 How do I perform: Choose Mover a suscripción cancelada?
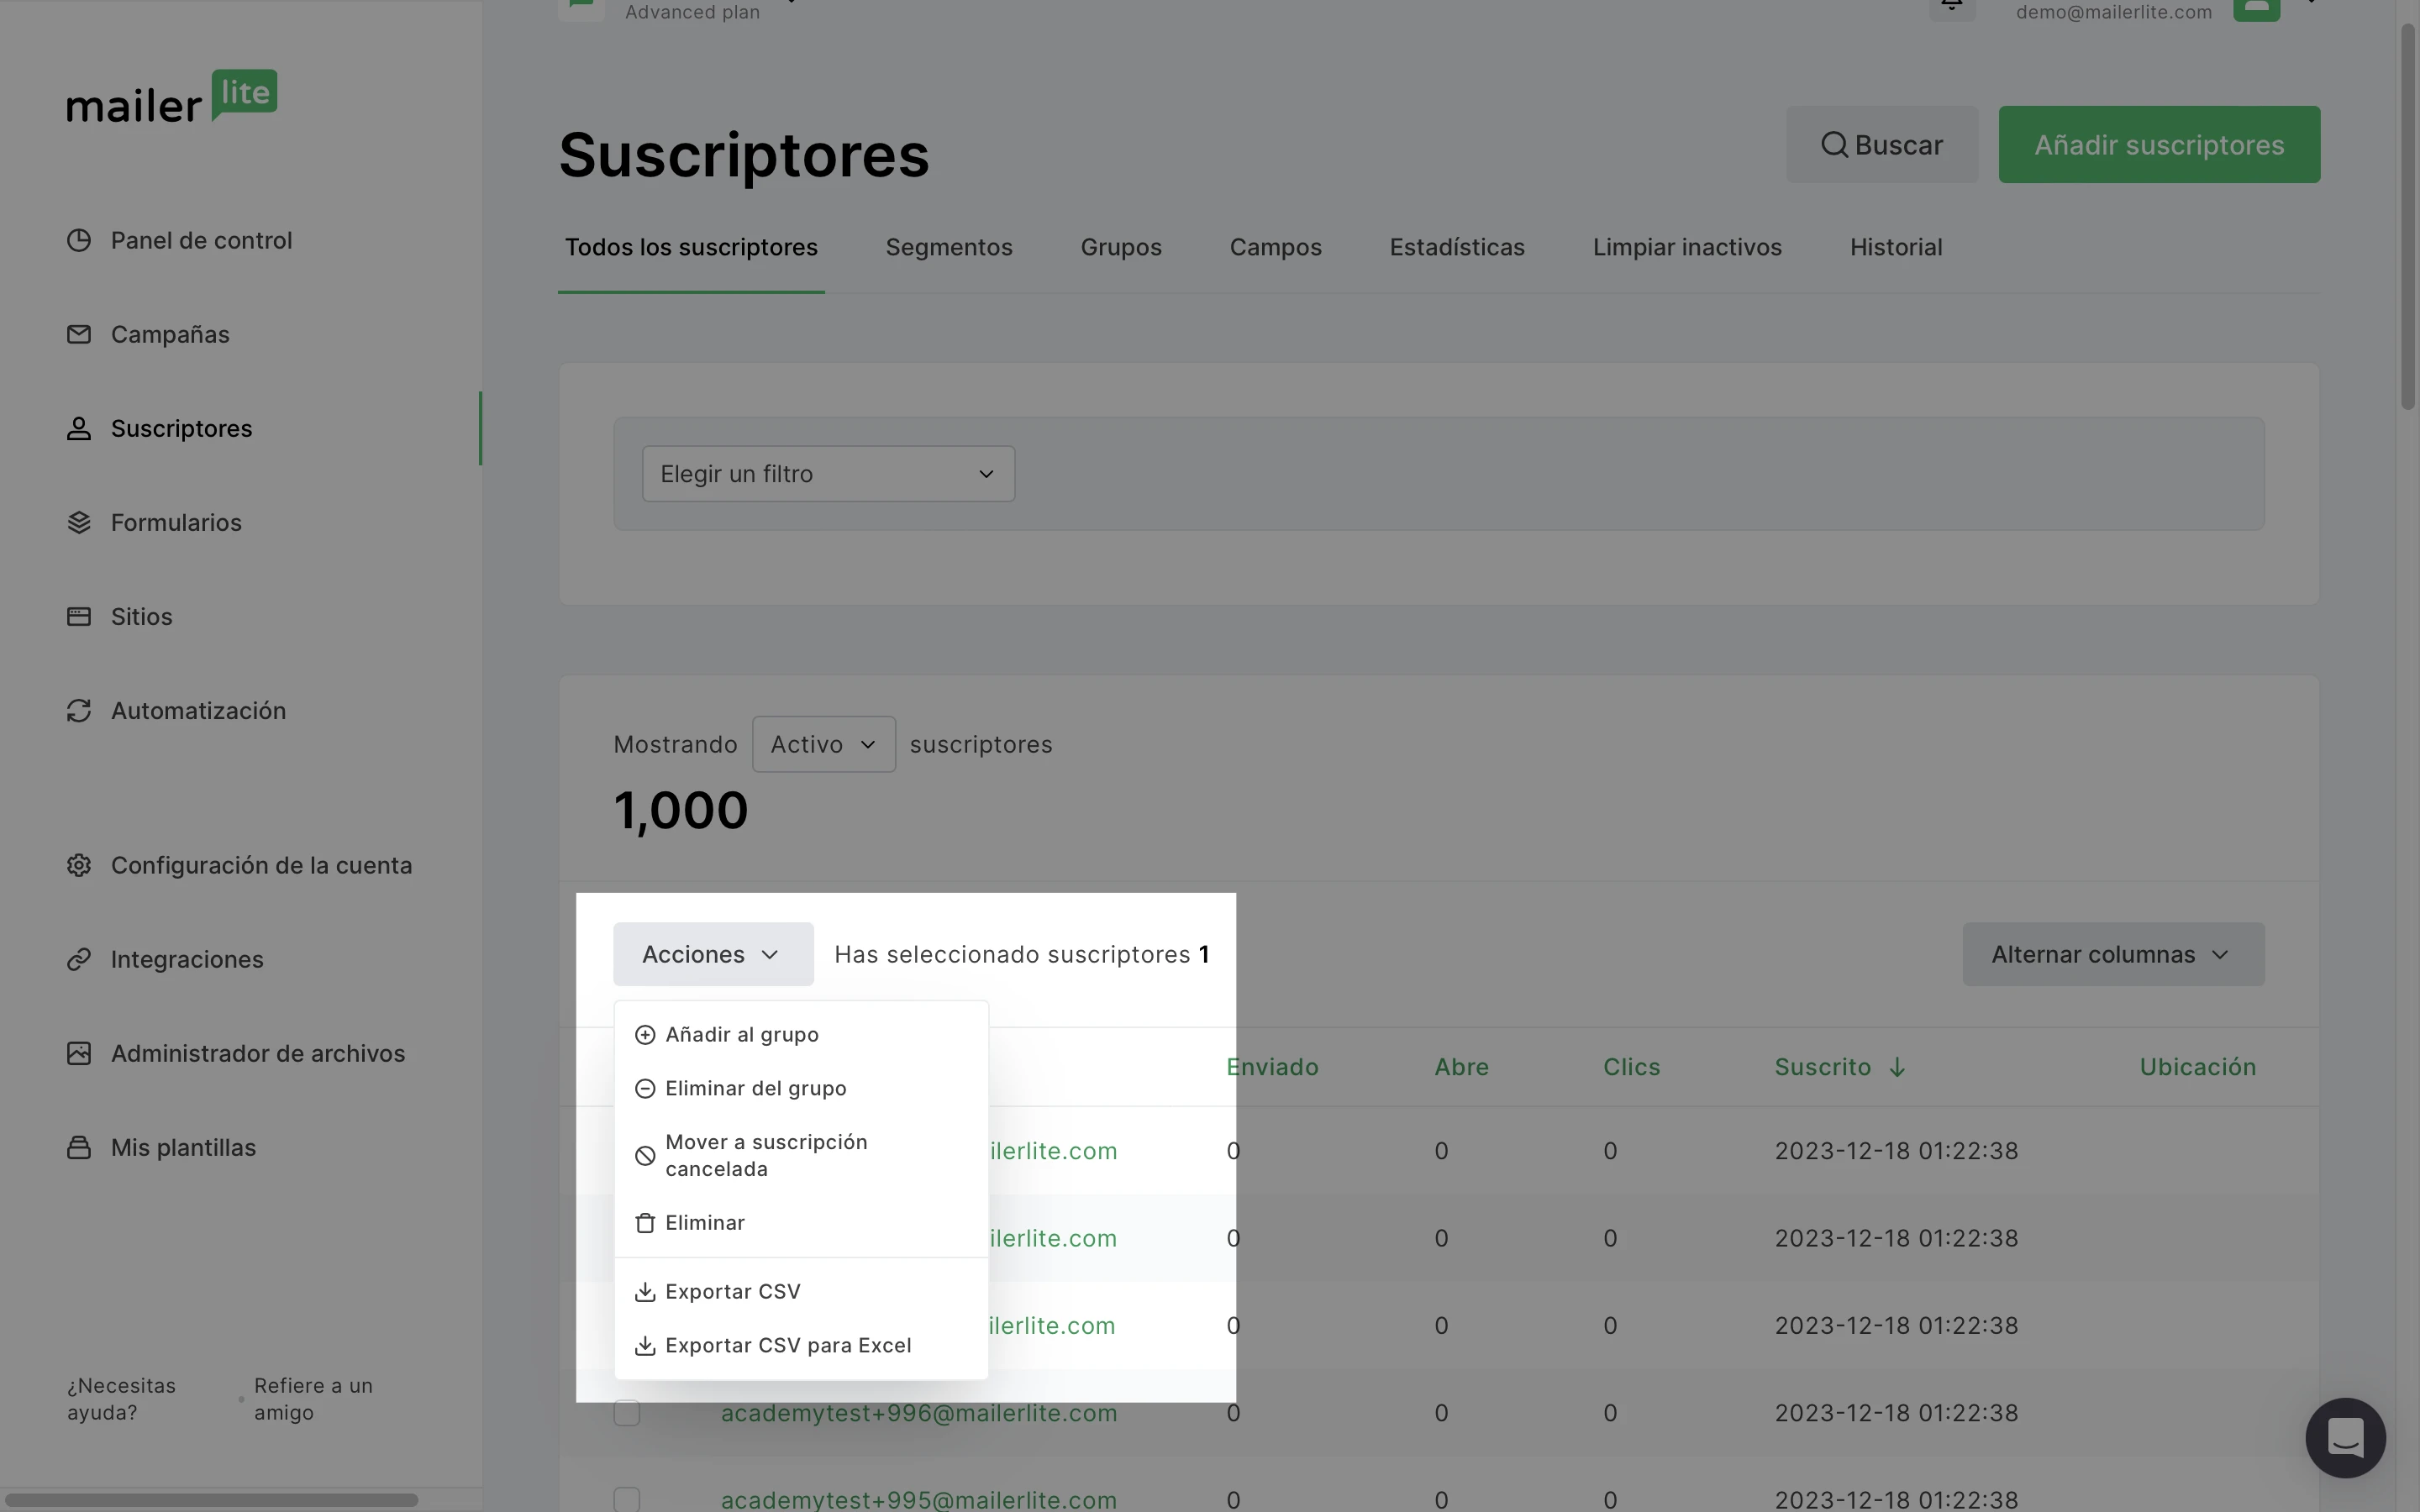click(x=801, y=1156)
